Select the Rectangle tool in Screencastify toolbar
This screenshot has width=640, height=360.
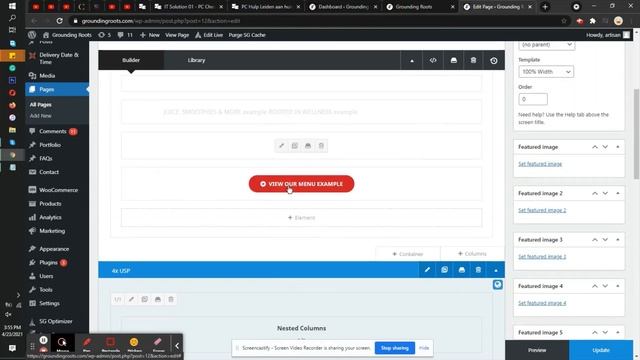pyautogui.click(x=110, y=344)
